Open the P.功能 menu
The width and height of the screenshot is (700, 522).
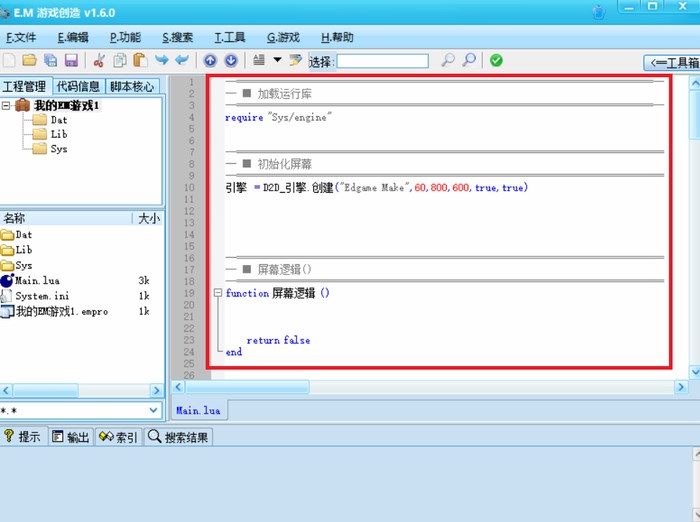click(x=125, y=38)
